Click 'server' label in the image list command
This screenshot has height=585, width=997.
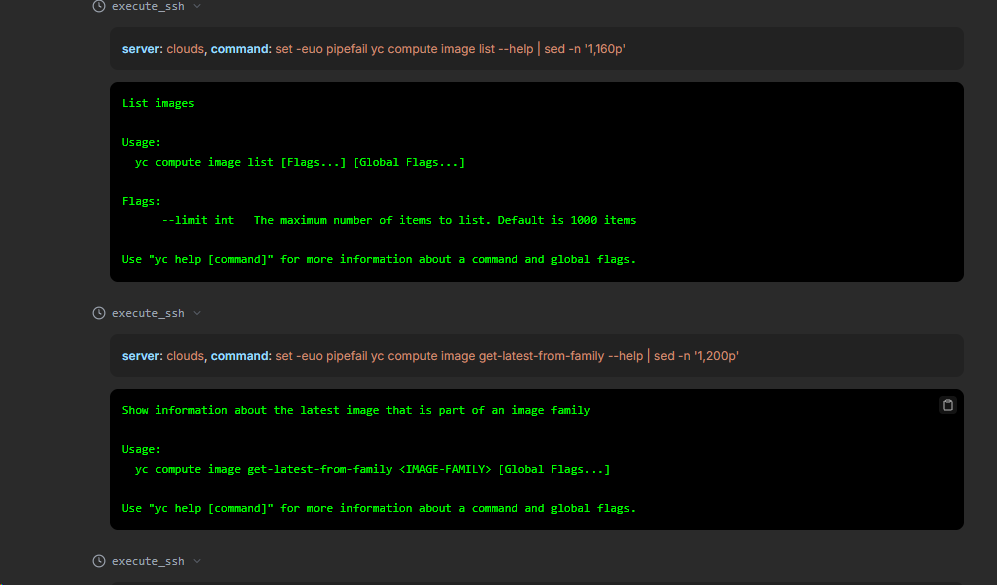pos(142,49)
